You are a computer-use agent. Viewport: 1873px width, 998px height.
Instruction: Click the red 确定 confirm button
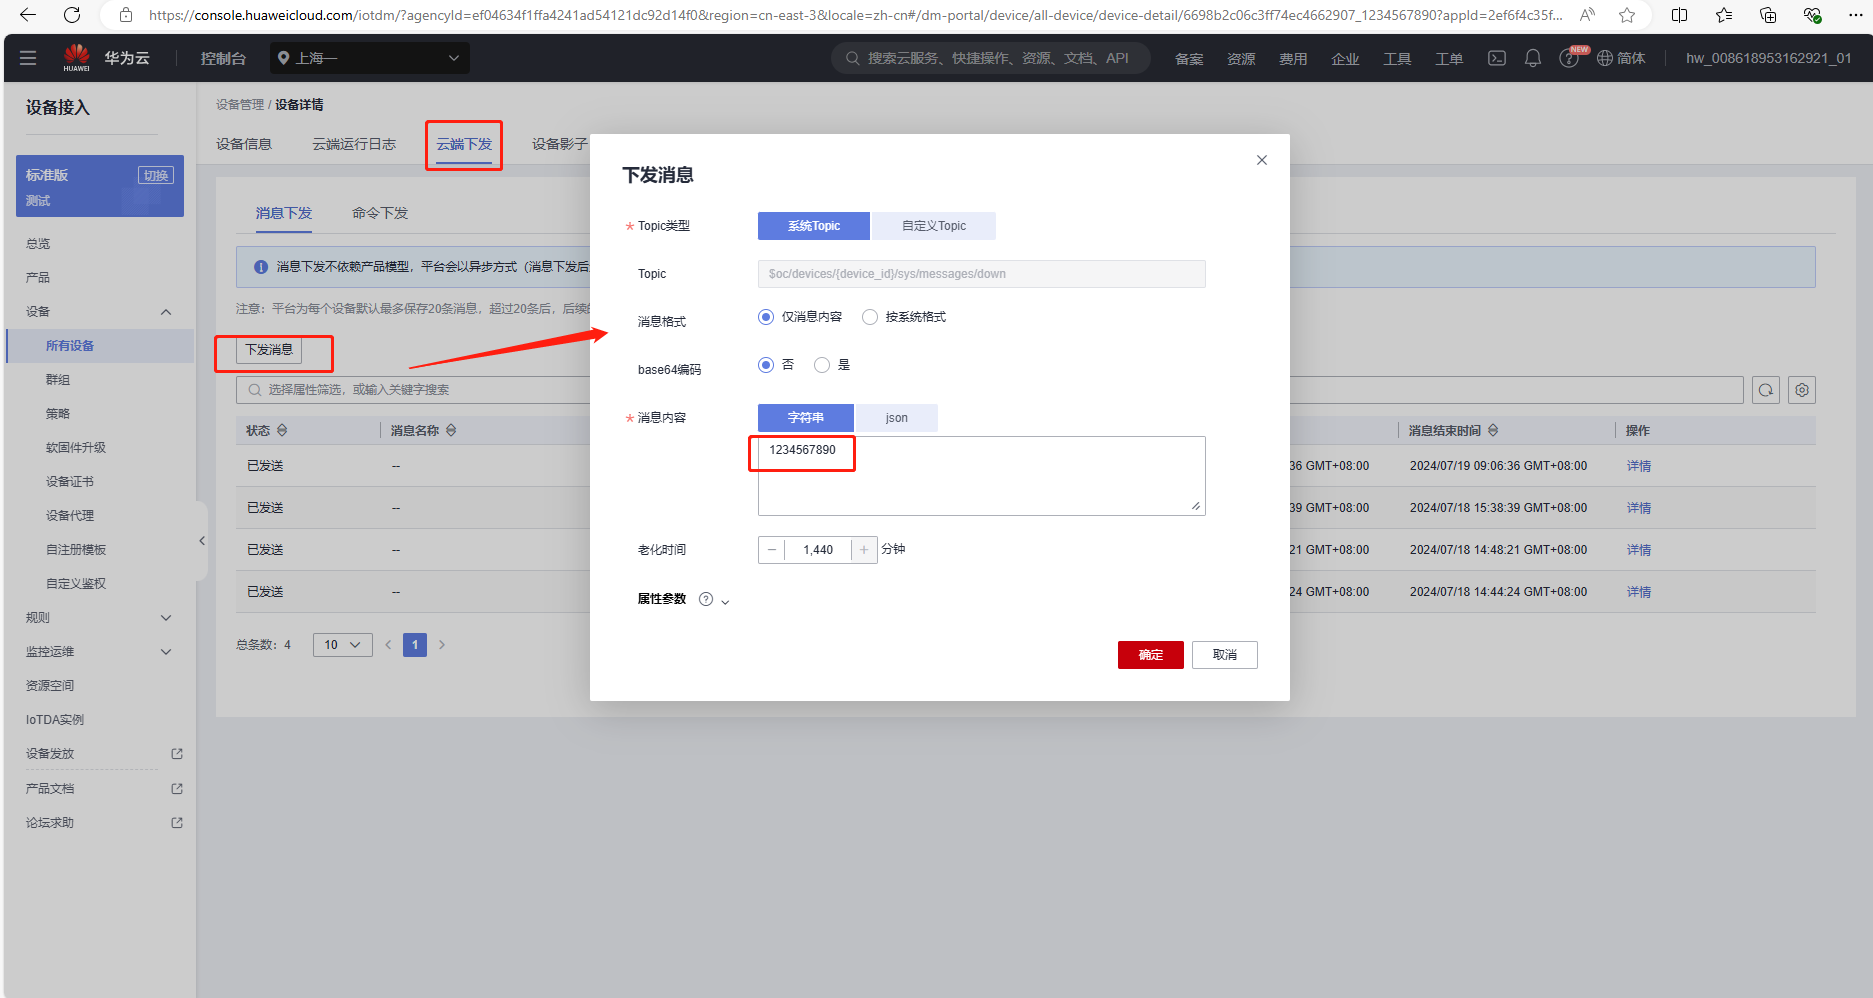pyautogui.click(x=1150, y=655)
